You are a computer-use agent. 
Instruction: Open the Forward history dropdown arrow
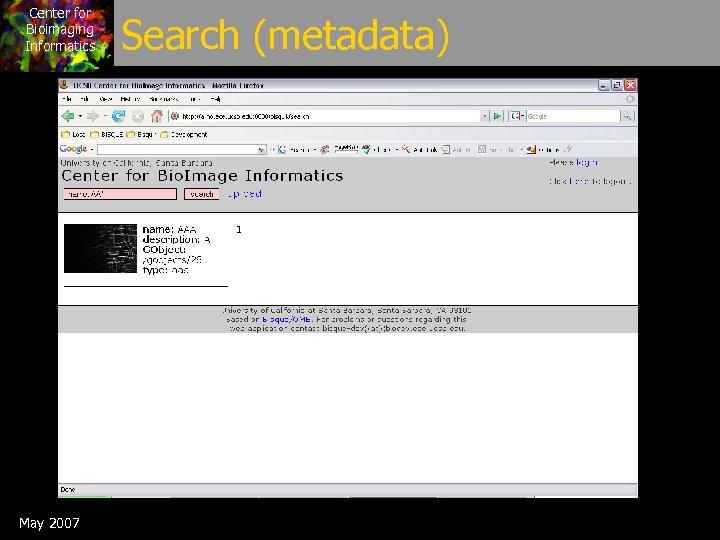105,116
